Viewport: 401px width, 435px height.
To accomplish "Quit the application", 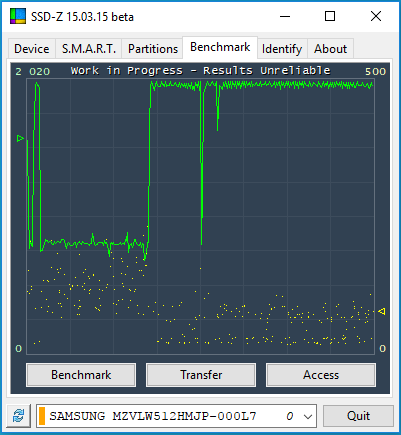I will point(358,416).
